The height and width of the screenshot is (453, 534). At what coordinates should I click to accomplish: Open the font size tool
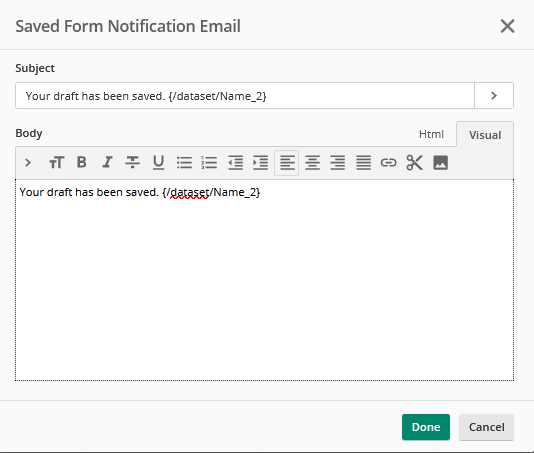[x=57, y=163]
